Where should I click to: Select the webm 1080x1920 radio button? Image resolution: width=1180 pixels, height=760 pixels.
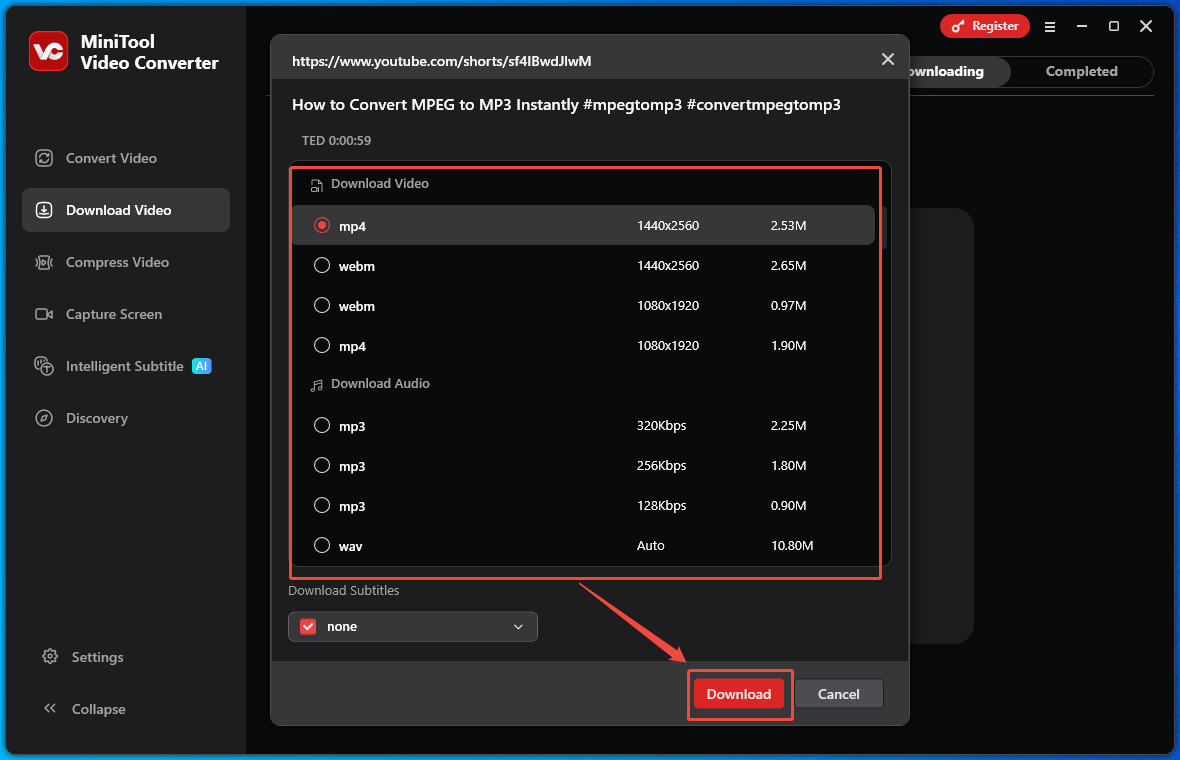coord(322,305)
